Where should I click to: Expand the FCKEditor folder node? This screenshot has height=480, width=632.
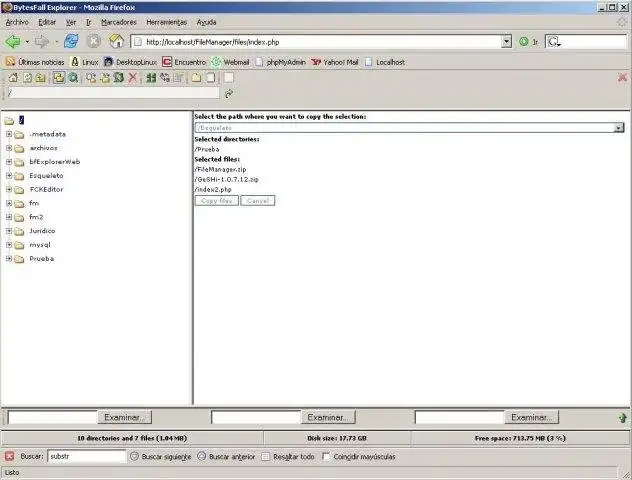point(9,189)
